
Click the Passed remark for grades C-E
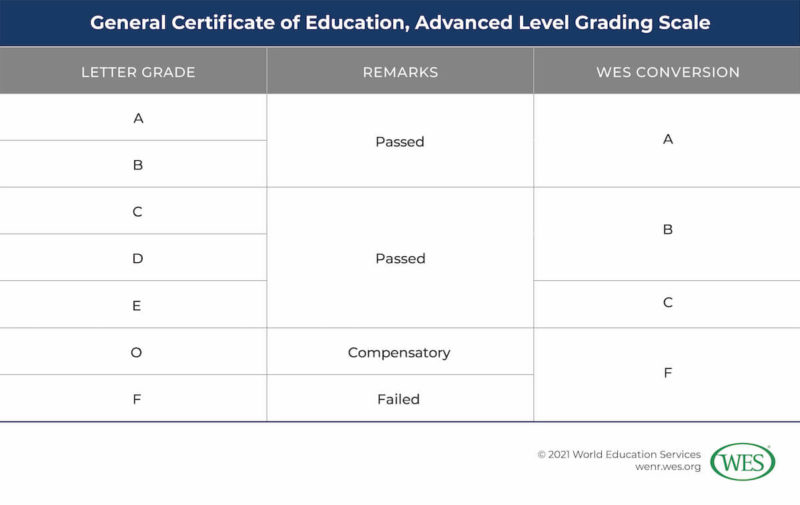coord(400,258)
